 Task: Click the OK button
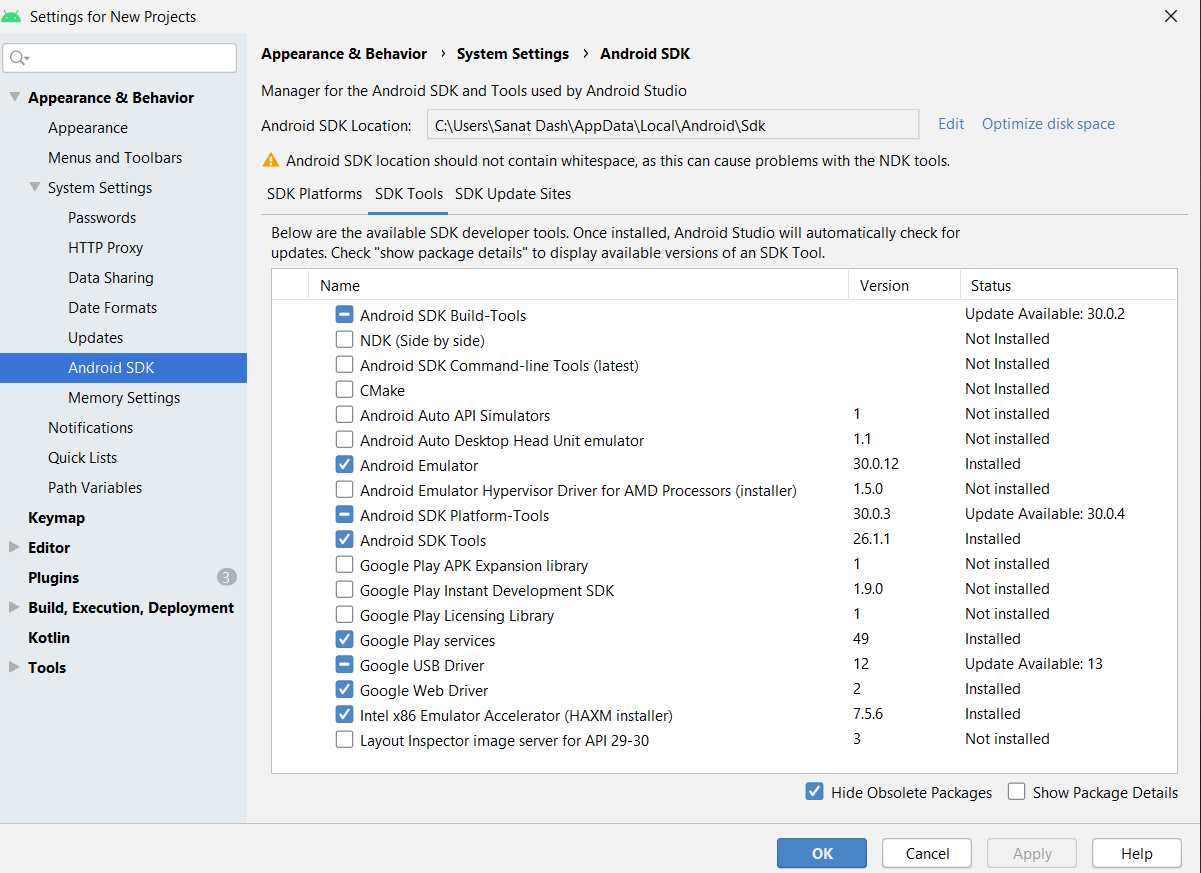tap(822, 853)
